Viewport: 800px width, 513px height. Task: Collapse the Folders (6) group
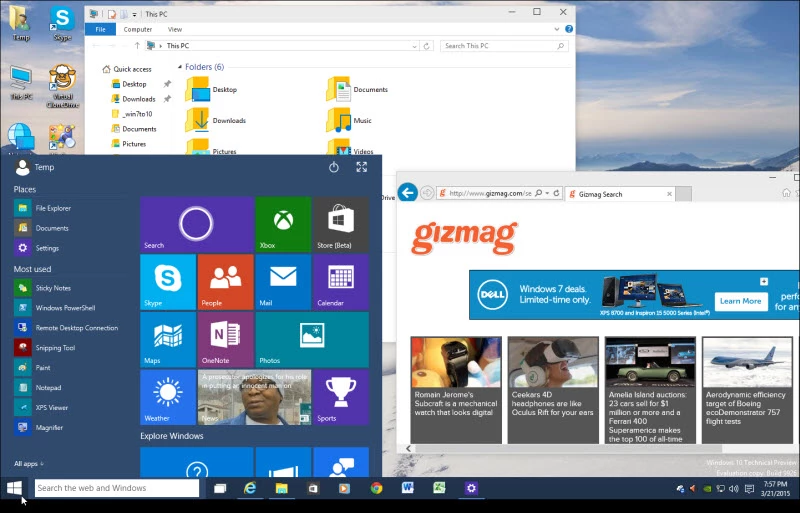(180, 67)
